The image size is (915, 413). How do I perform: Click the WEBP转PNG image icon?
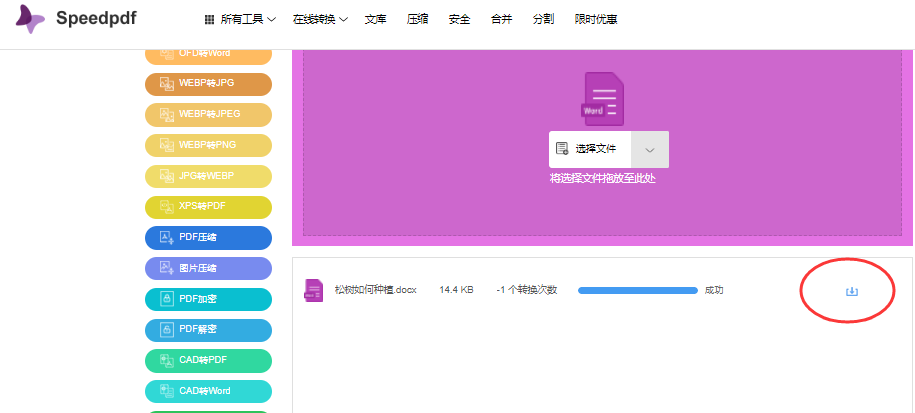pos(167,145)
